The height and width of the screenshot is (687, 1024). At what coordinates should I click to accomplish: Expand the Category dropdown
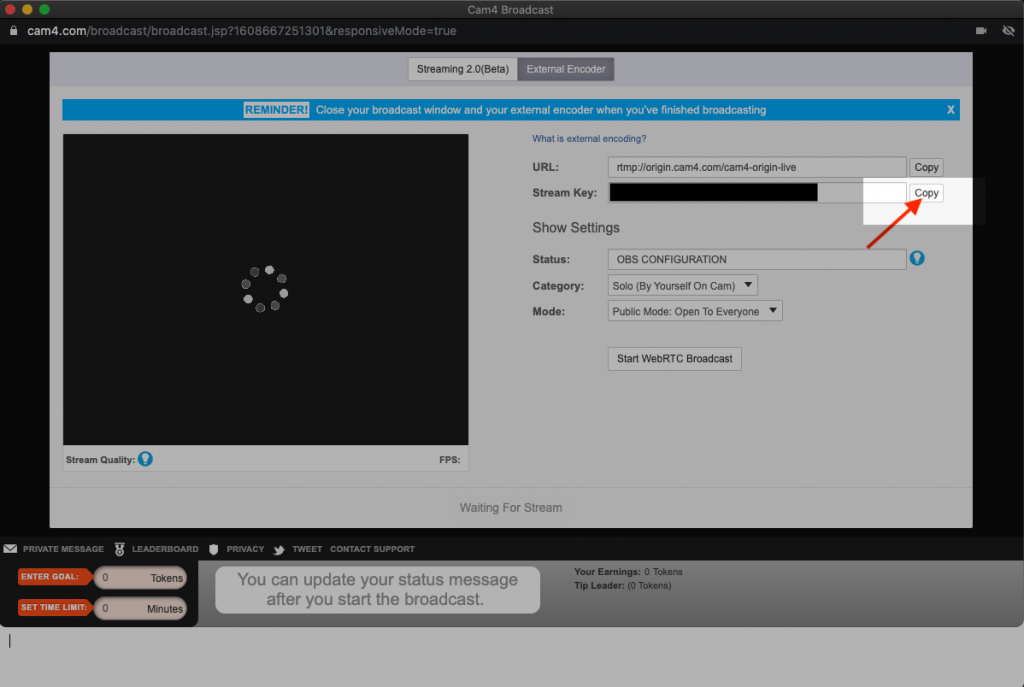pyautogui.click(x=683, y=286)
